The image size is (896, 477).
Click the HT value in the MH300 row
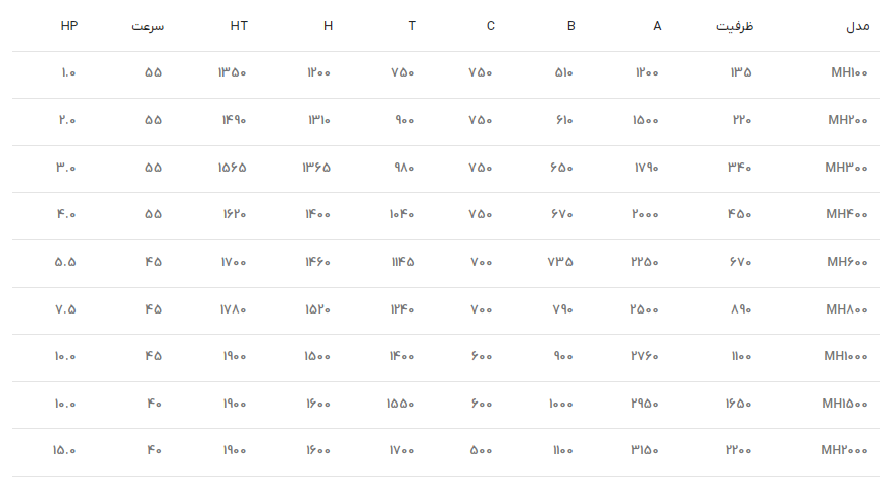click(232, 167)
